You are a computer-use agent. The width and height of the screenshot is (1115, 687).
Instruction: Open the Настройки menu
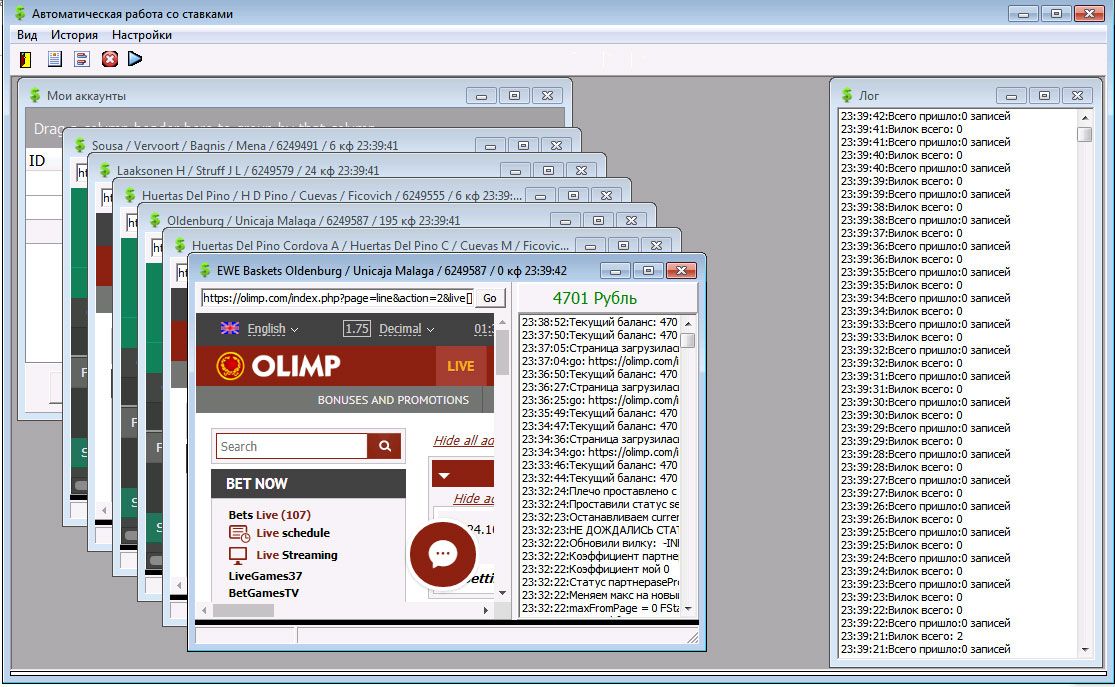click(x=141, y=35)
